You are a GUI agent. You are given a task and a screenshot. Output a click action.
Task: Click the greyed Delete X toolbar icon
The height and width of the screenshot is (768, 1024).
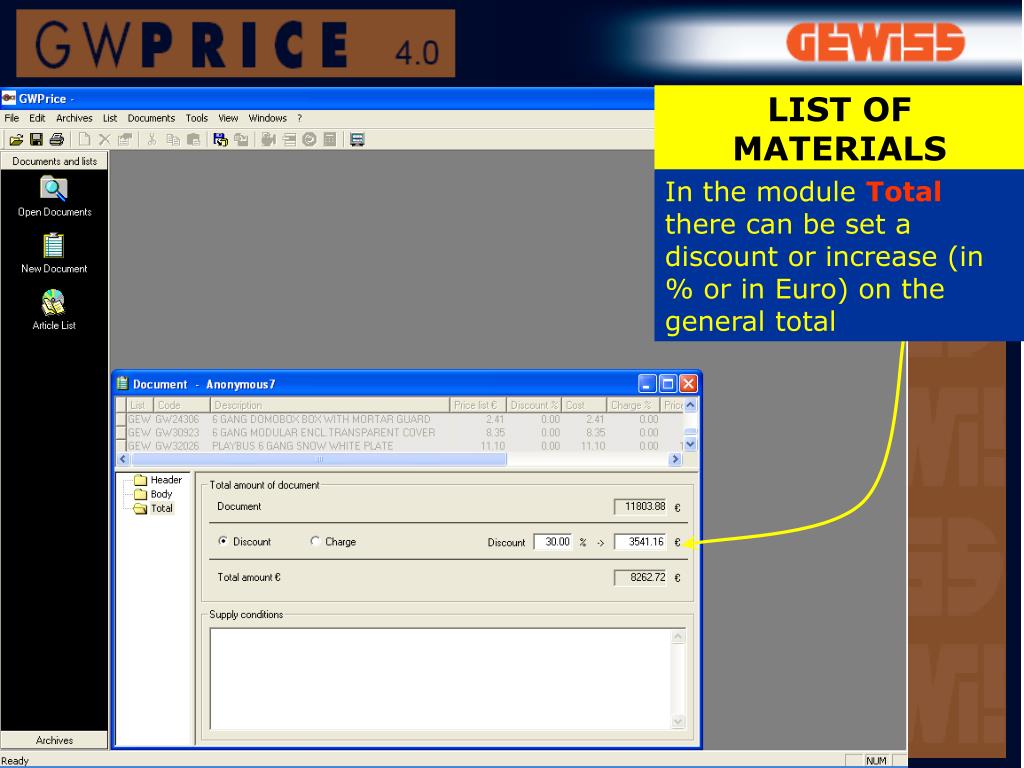(104, 139)
